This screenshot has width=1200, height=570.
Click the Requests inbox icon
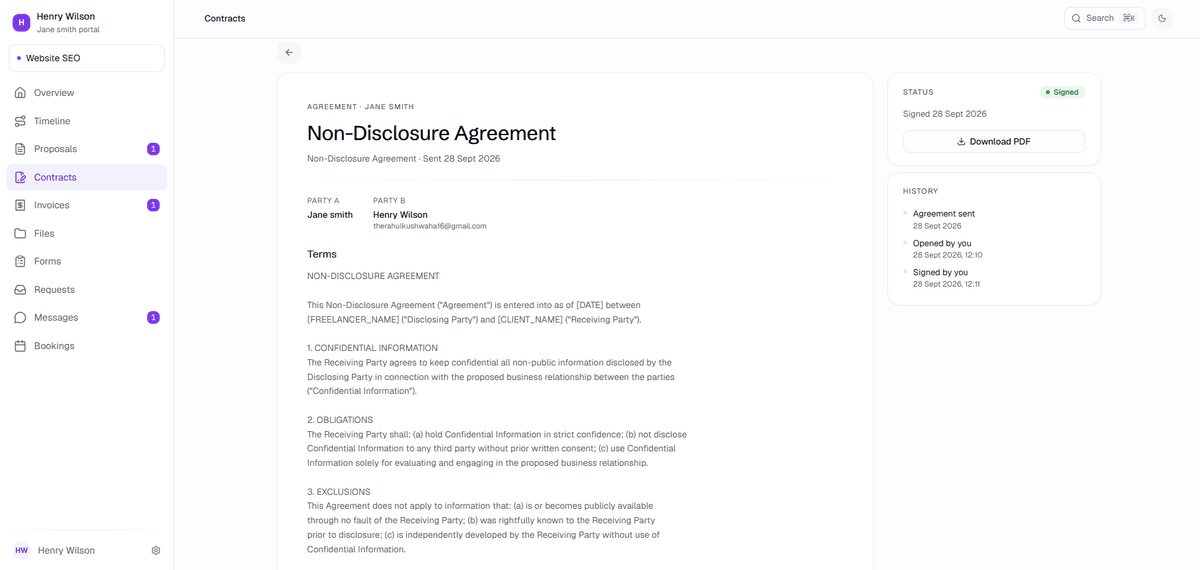pos(21,289)
